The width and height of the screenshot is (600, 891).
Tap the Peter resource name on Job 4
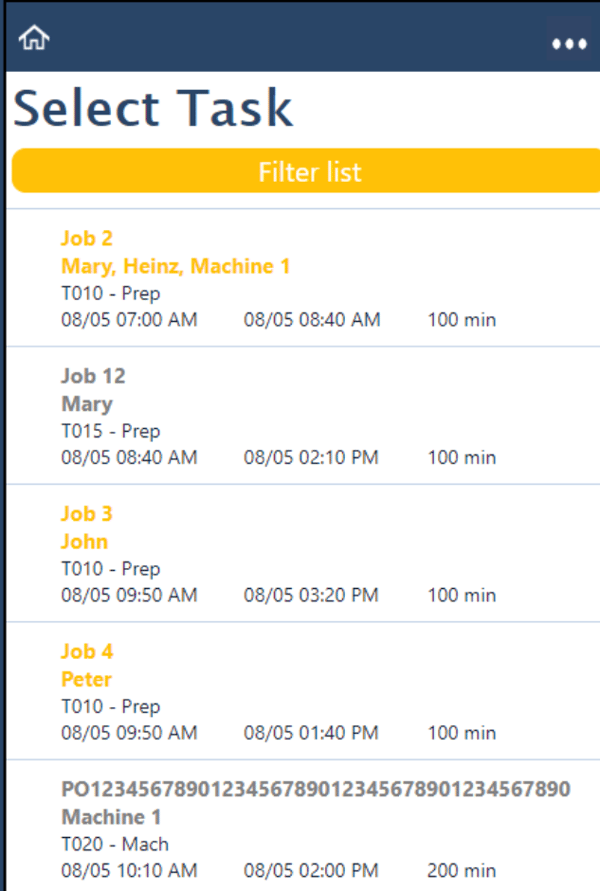pyautogui.click(x=85, y=679)
